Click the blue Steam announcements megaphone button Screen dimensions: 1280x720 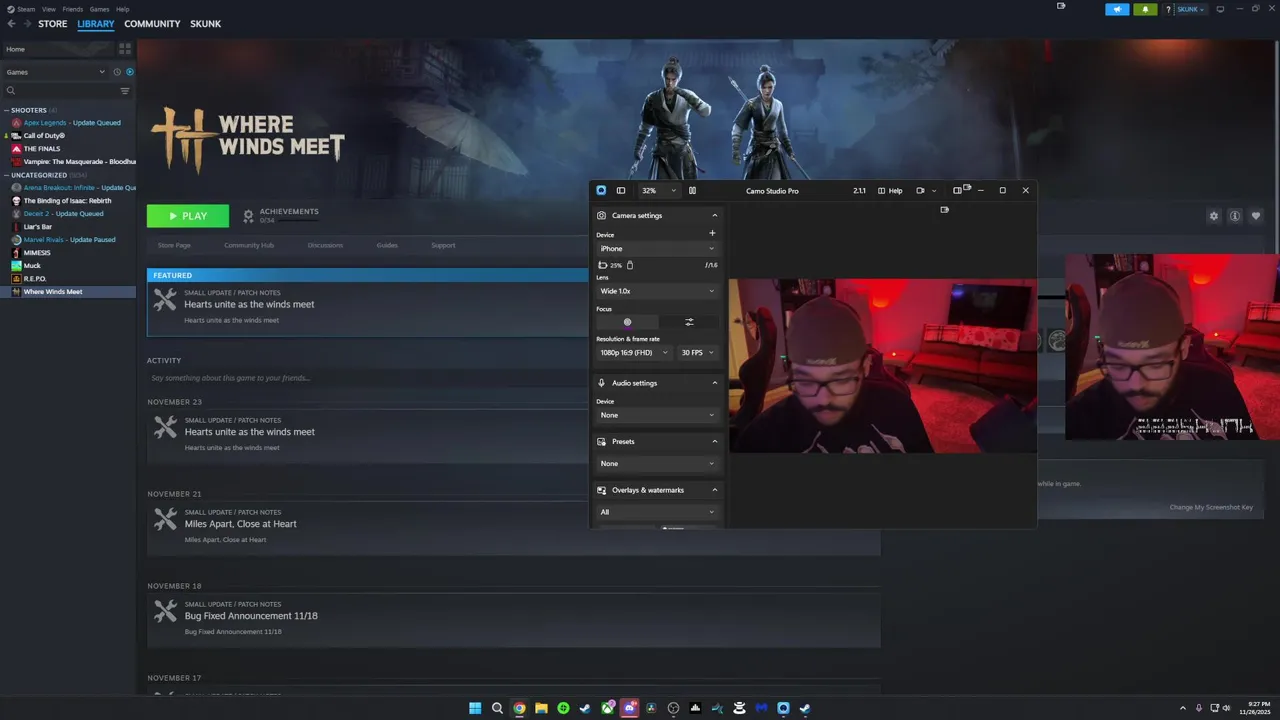1117,9
